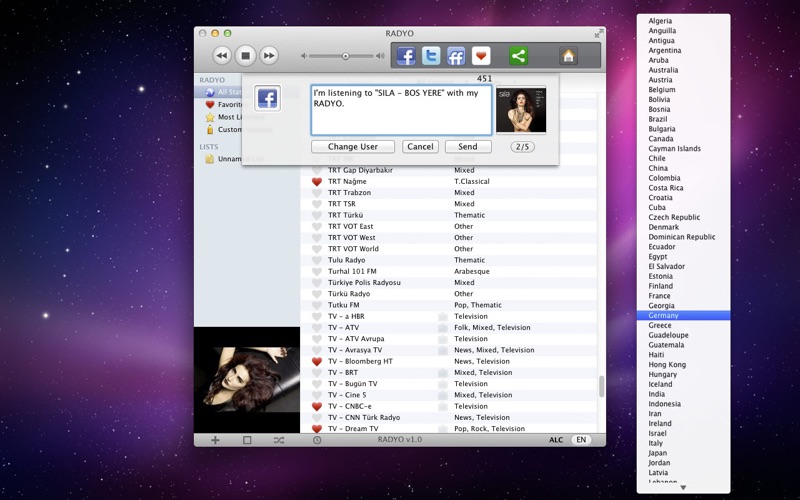Click the down arrow at country list bottom
800x500 pixels.
(683, 488)
